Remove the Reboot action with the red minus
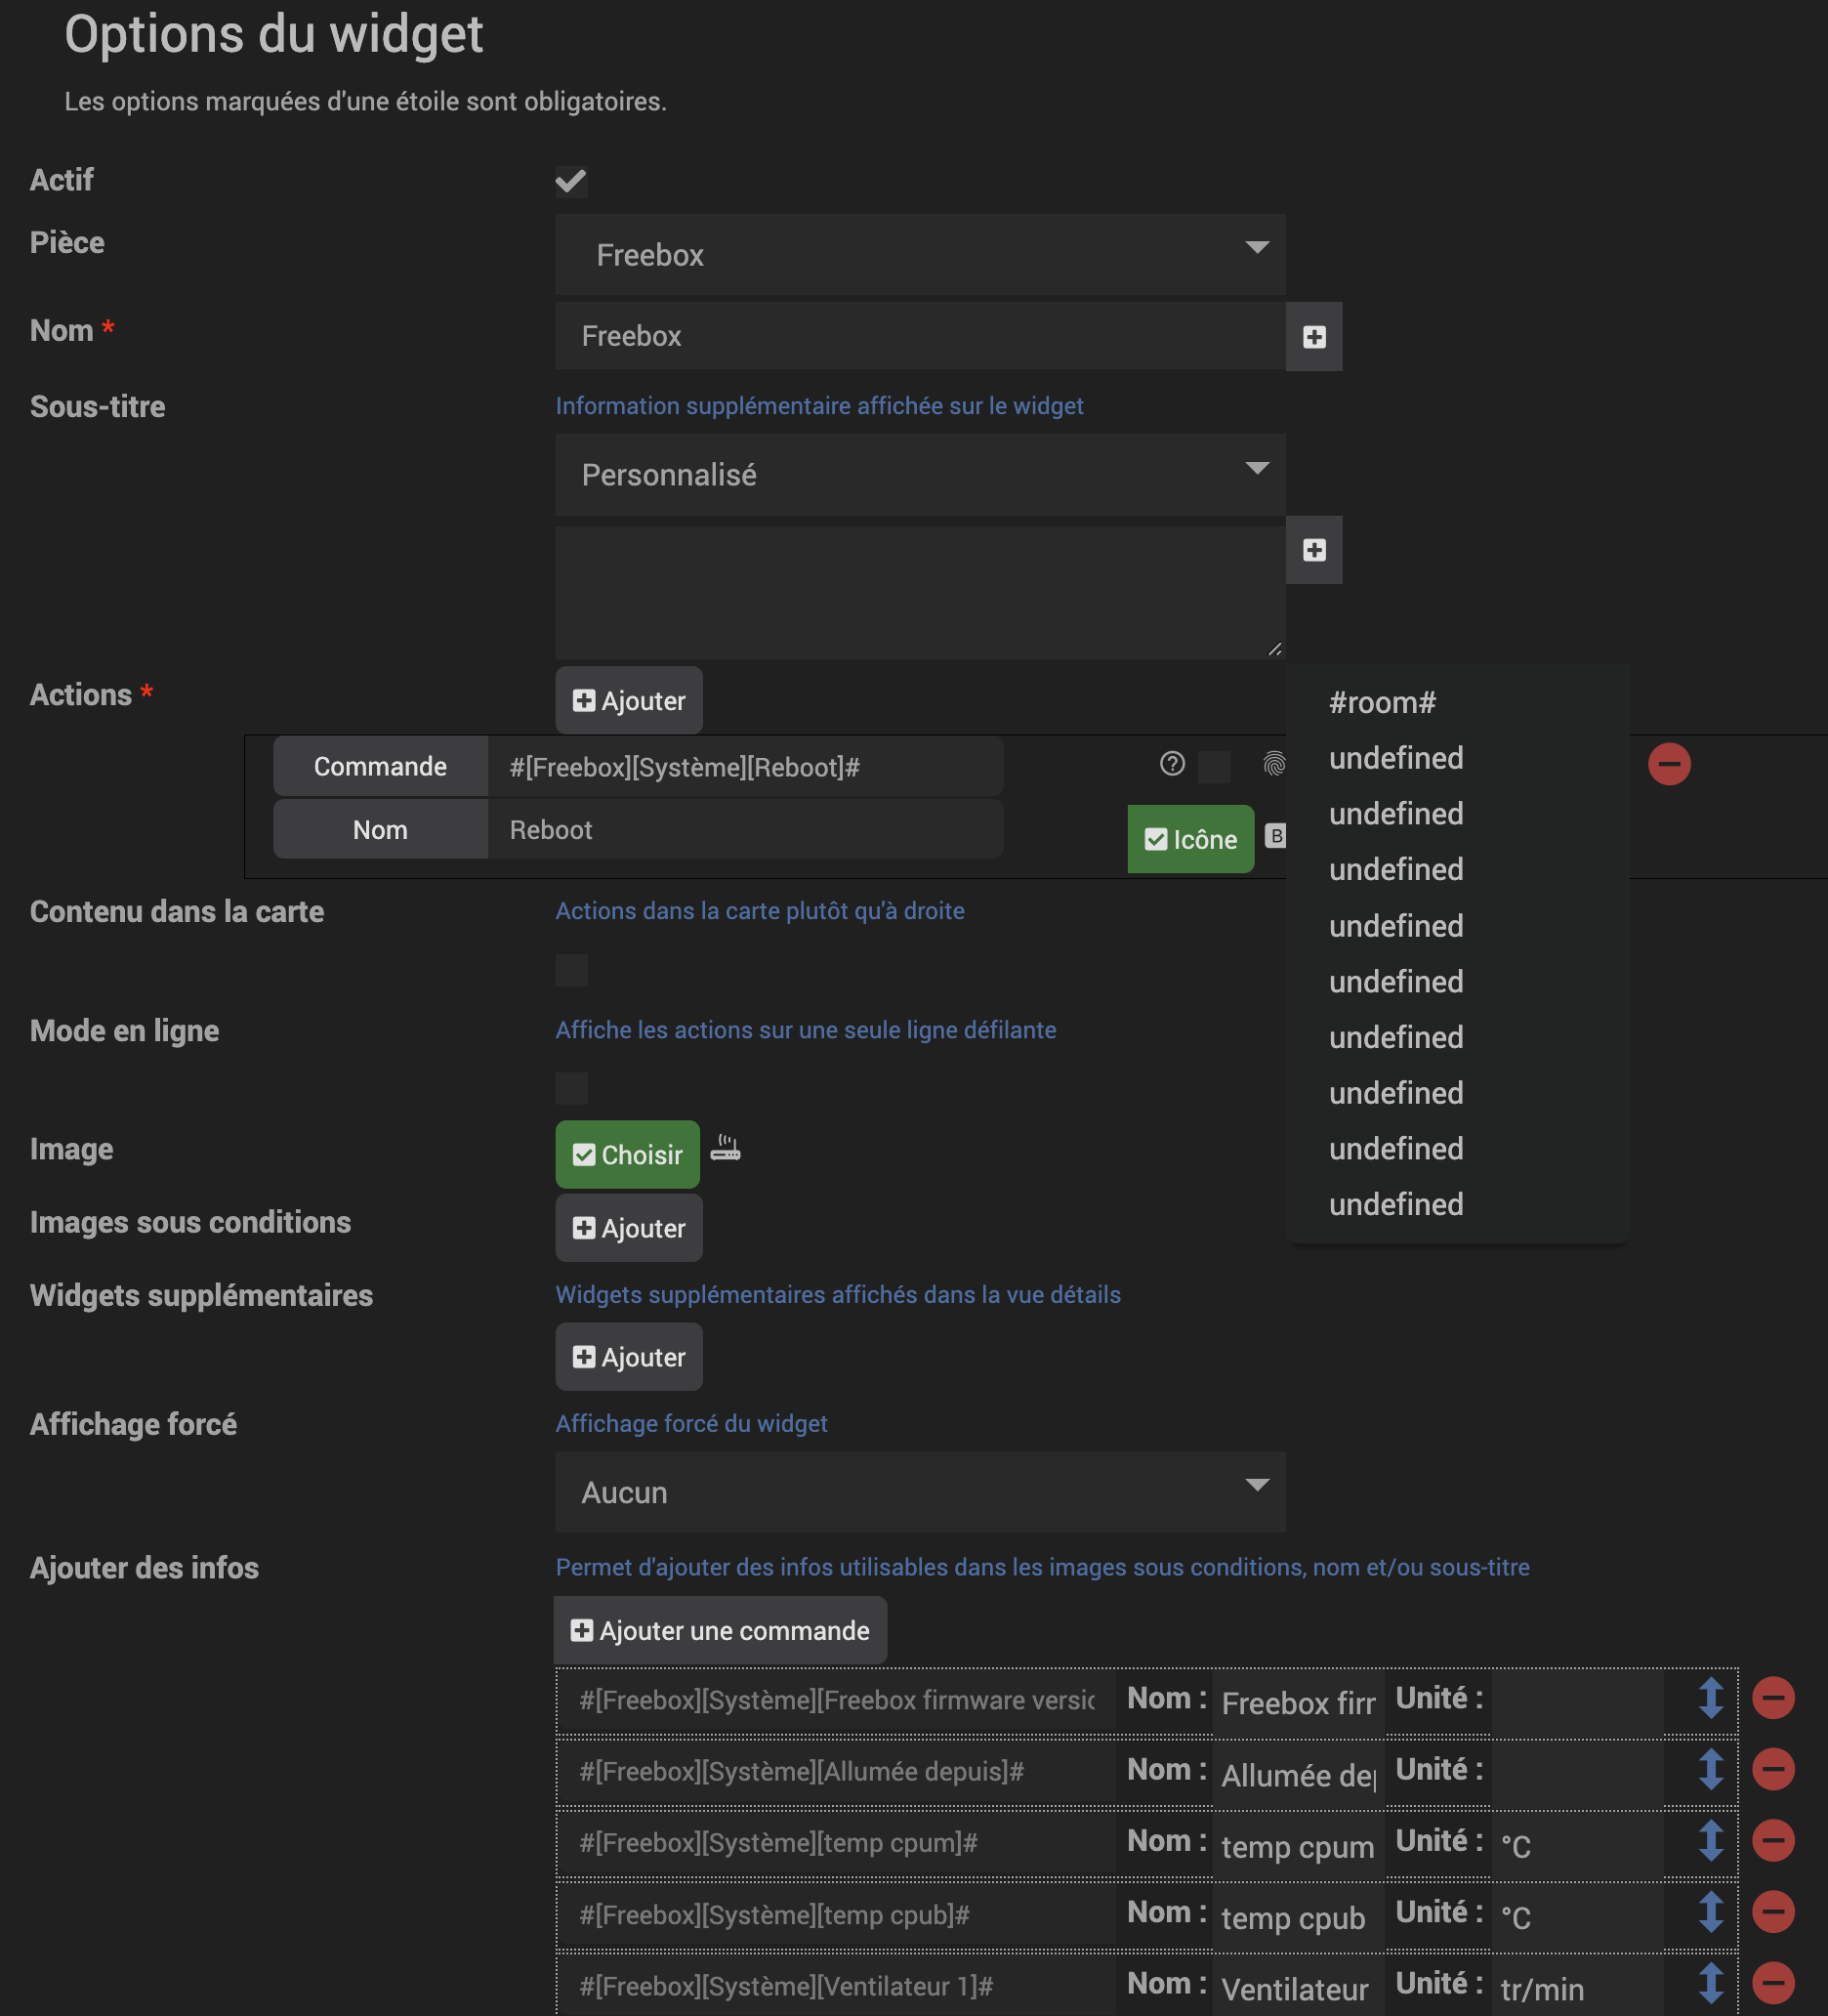 pos(1668,764)
